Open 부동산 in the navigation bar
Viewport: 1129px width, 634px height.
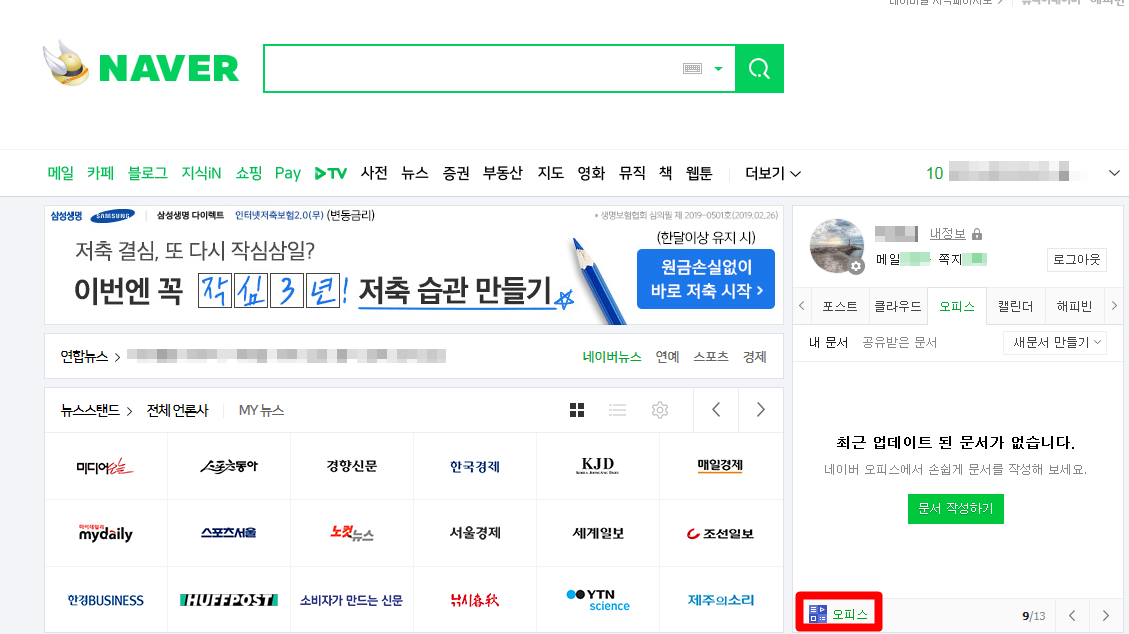click(503, 173)
